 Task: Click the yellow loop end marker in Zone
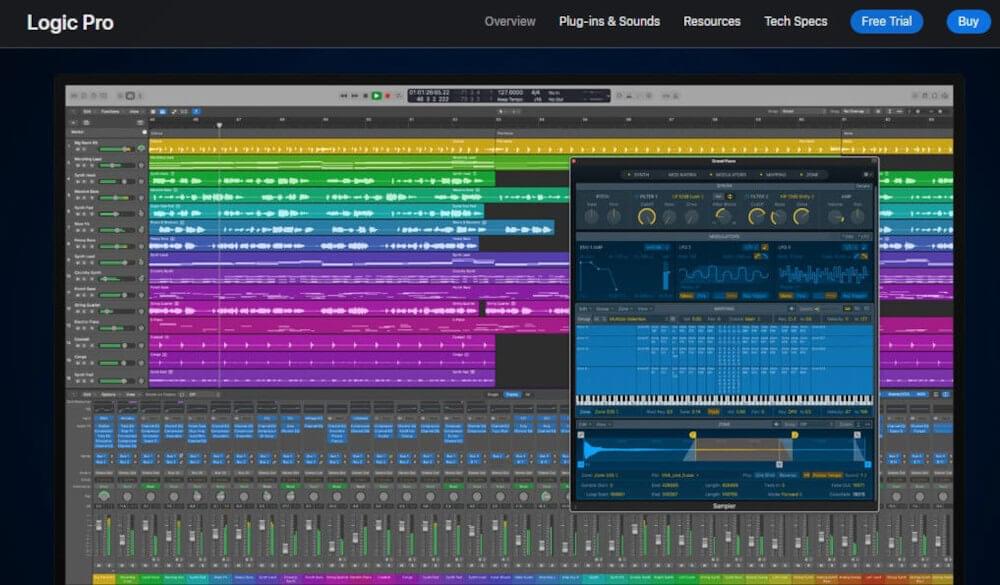[795, 434]
